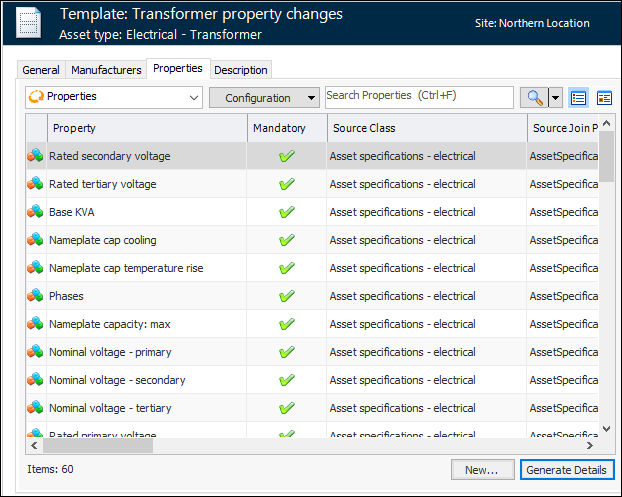Toggle Mandatory check for Nameplate capacity: max
Viewport: 622px width, 497px height.
[287, 324]
